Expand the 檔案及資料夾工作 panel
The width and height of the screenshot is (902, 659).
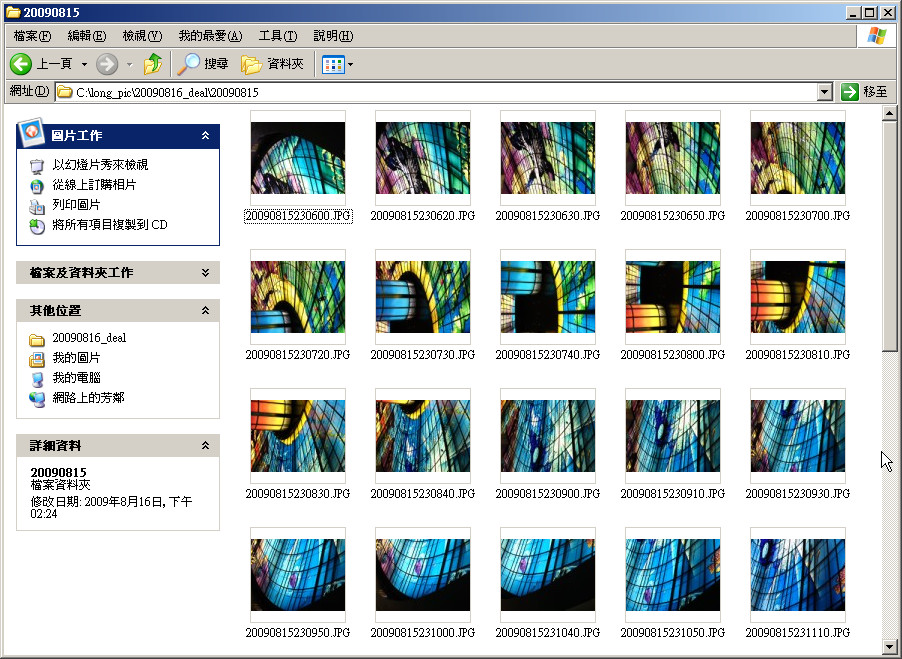click(205, 273)
